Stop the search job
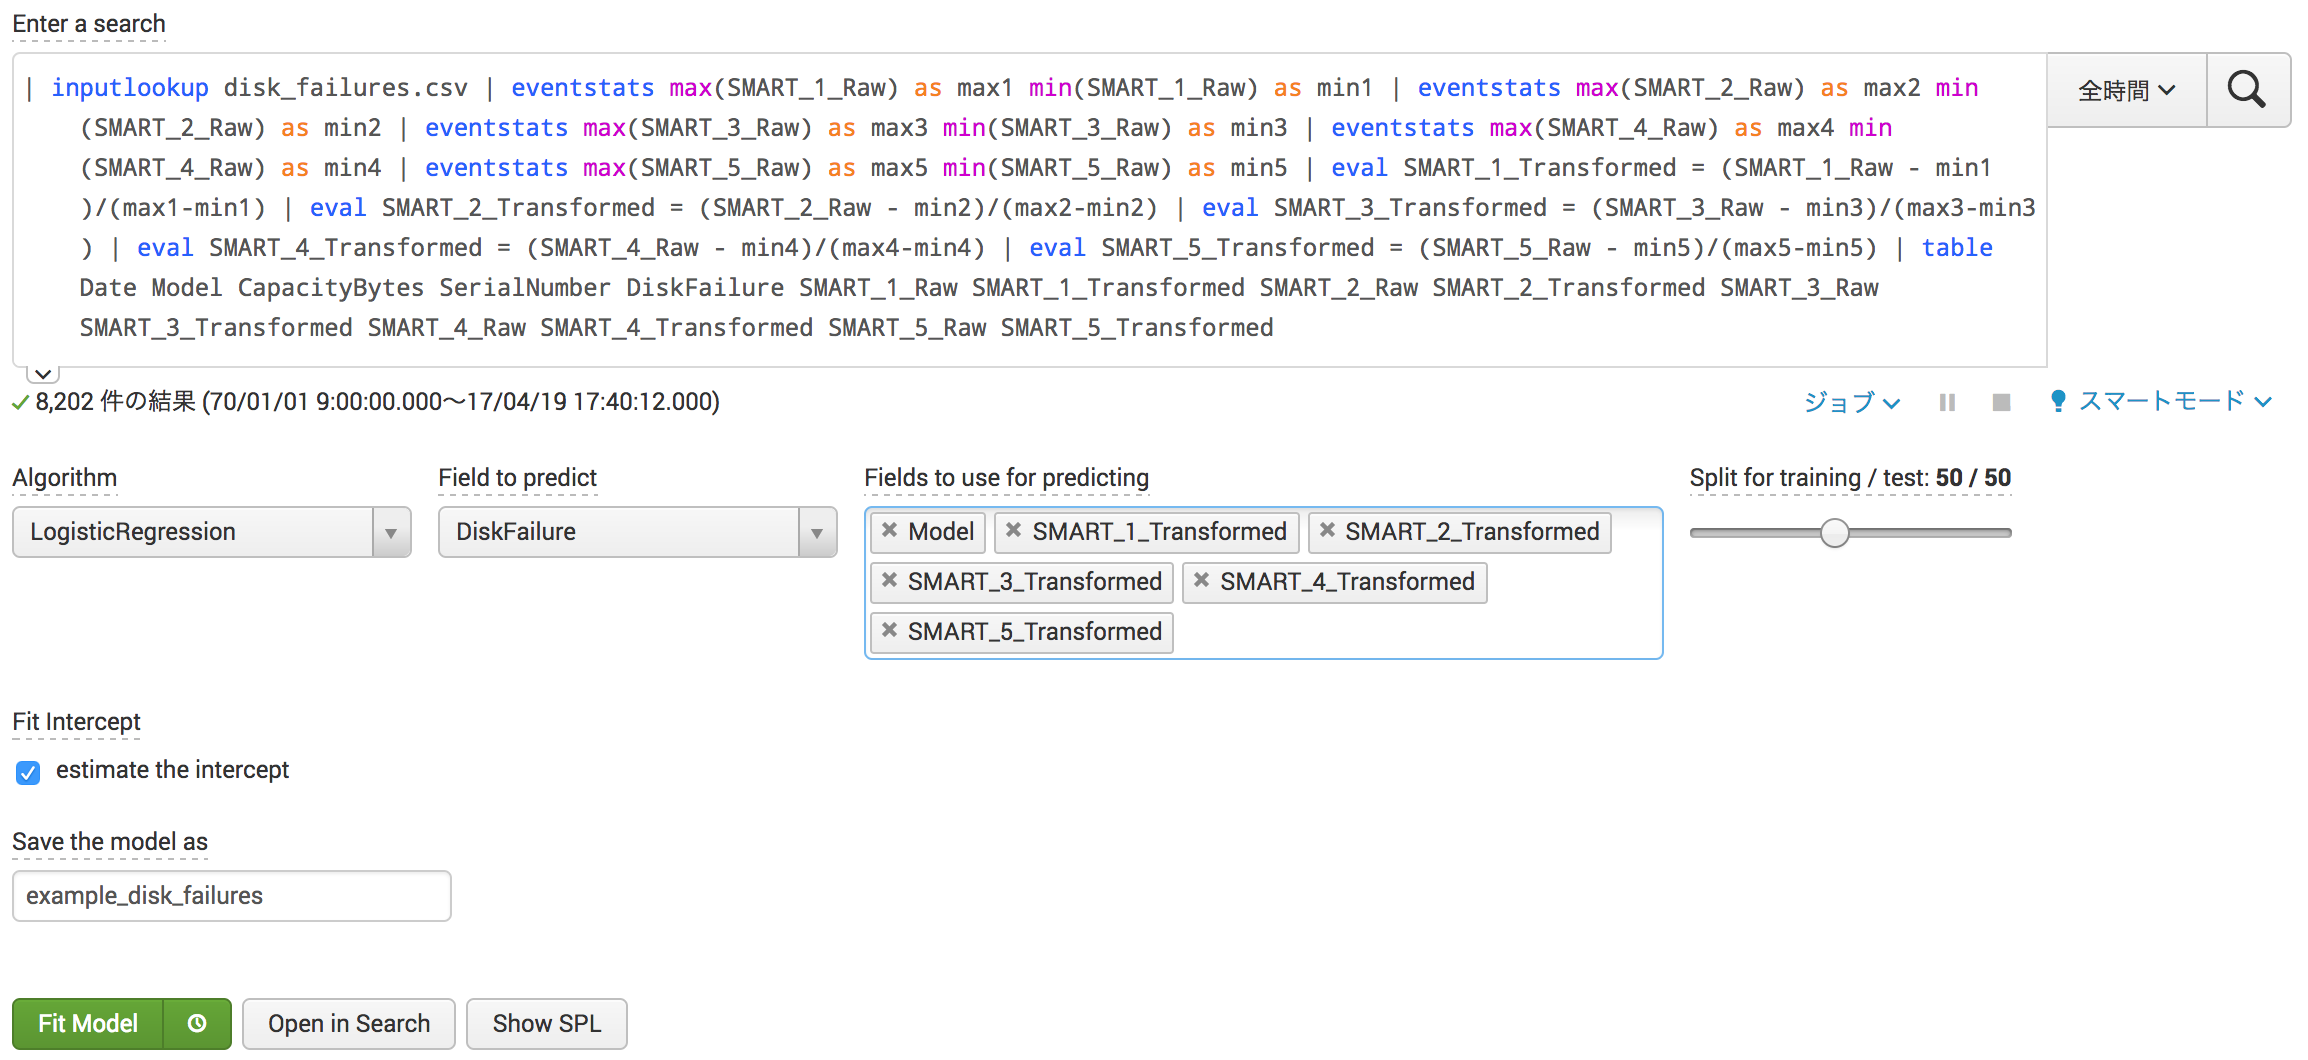Viewport: 2308px width, 1060px height. pyautogui.click(x=2000, y=401)
